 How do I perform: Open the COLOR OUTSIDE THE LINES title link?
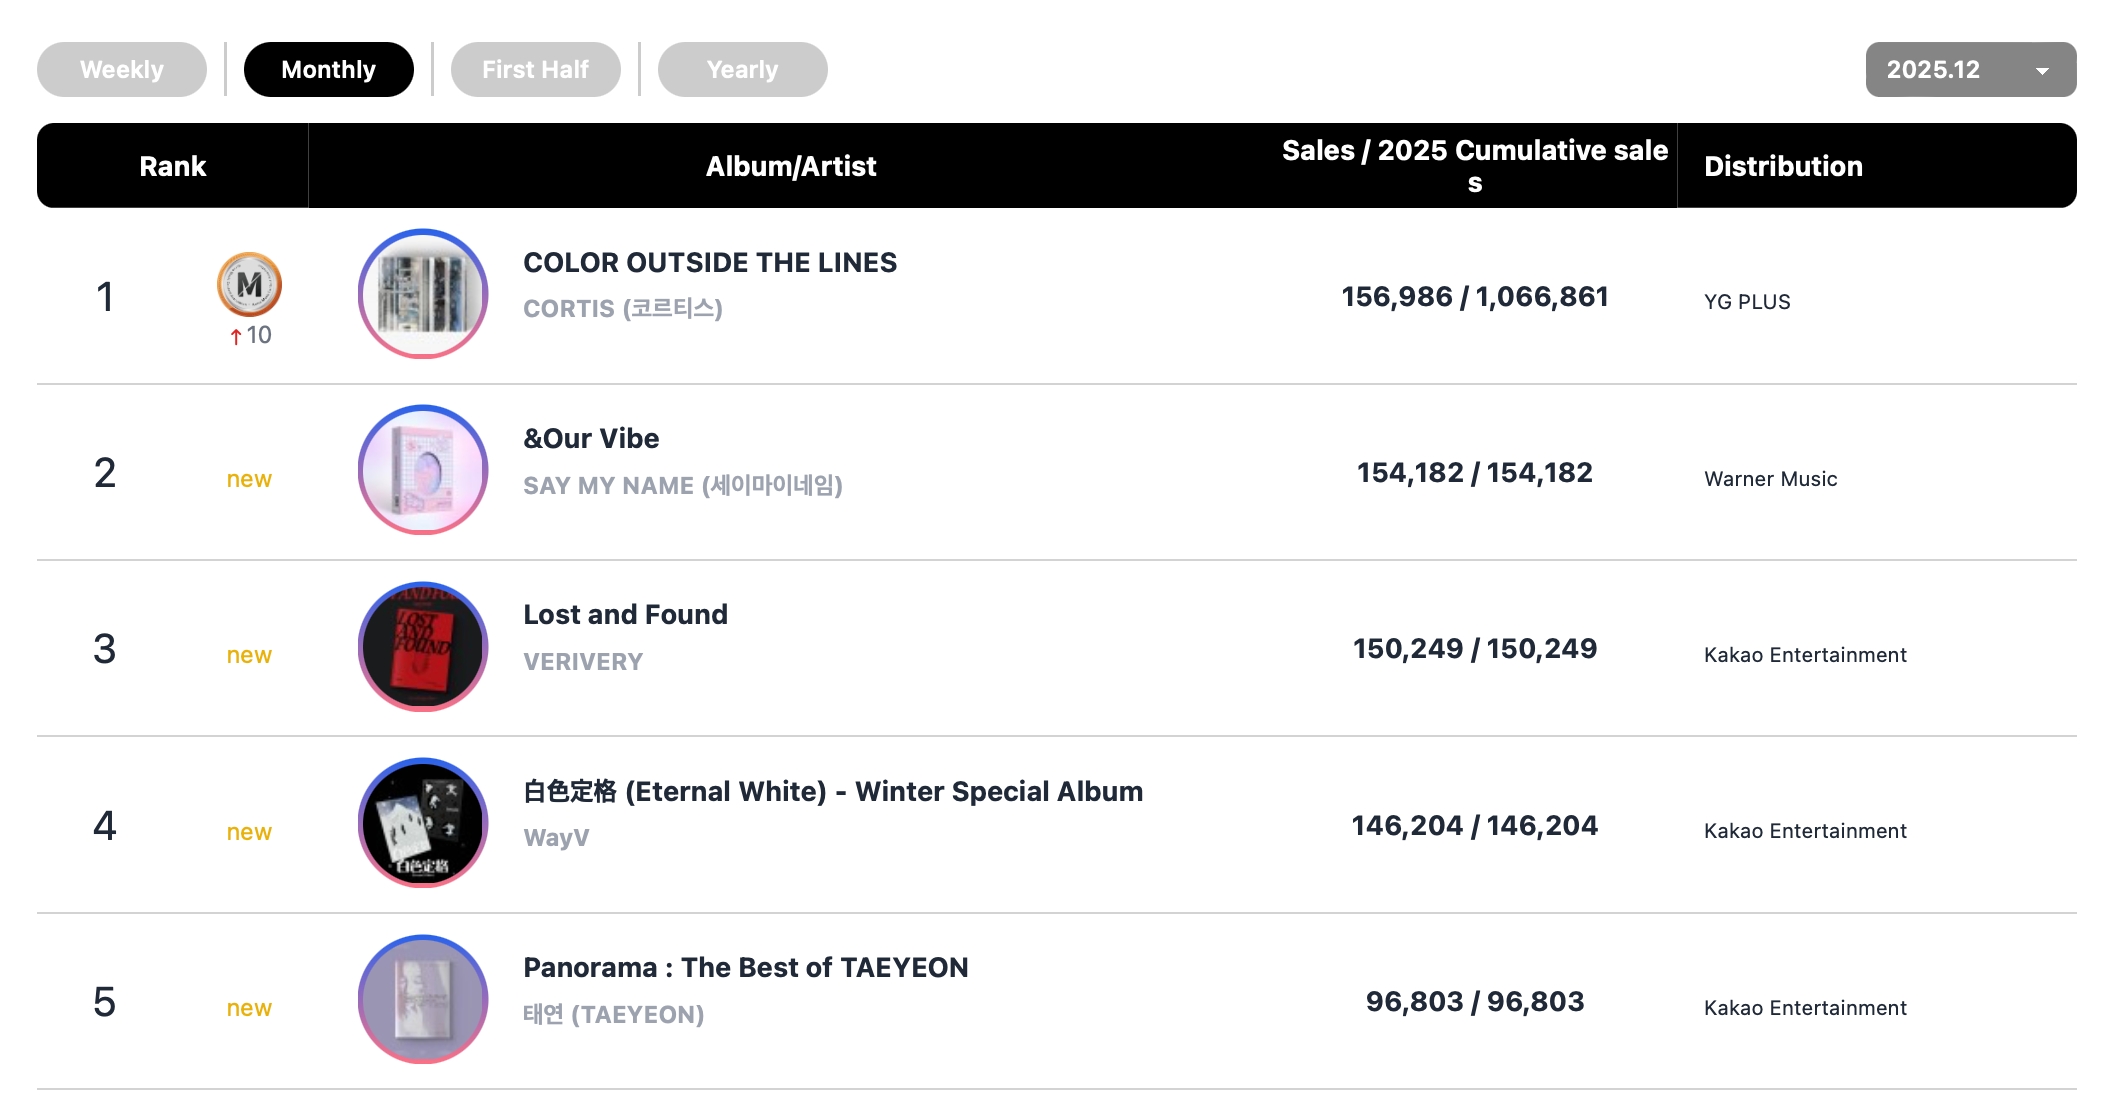(710, 263)
